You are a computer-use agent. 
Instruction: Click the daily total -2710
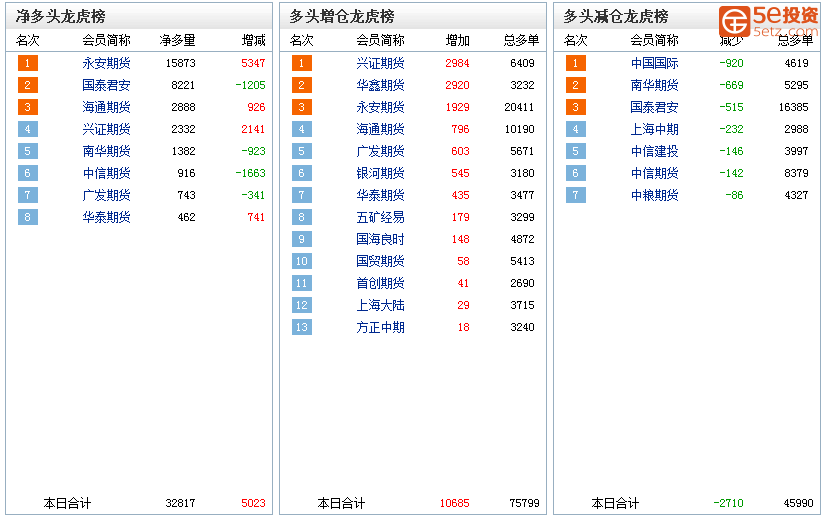click(x=729, y=503)
